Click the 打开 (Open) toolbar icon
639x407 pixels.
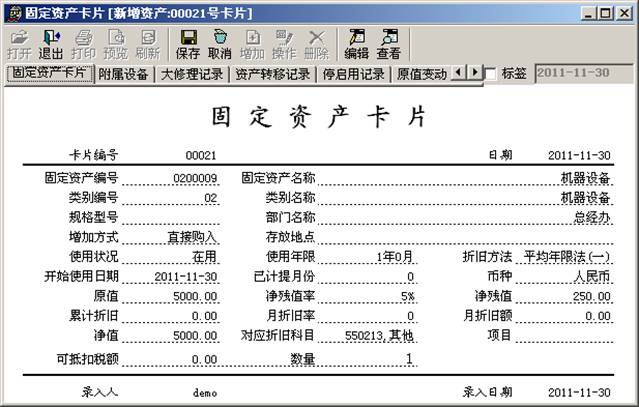point(19,44)
